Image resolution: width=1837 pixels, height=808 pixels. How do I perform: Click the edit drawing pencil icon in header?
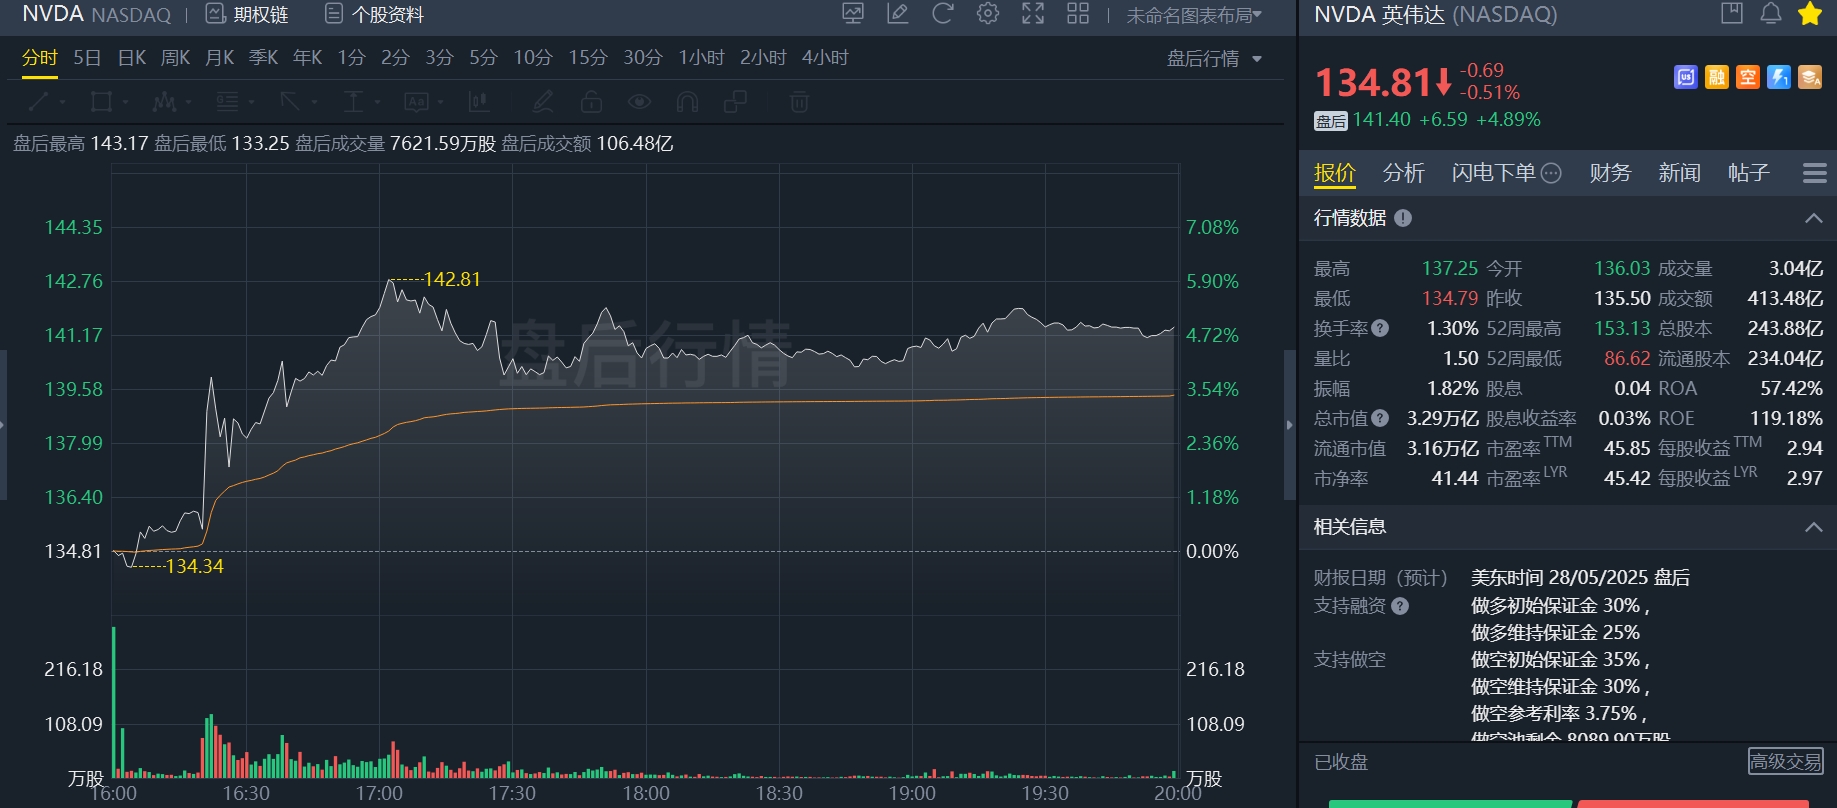(898, 14)
